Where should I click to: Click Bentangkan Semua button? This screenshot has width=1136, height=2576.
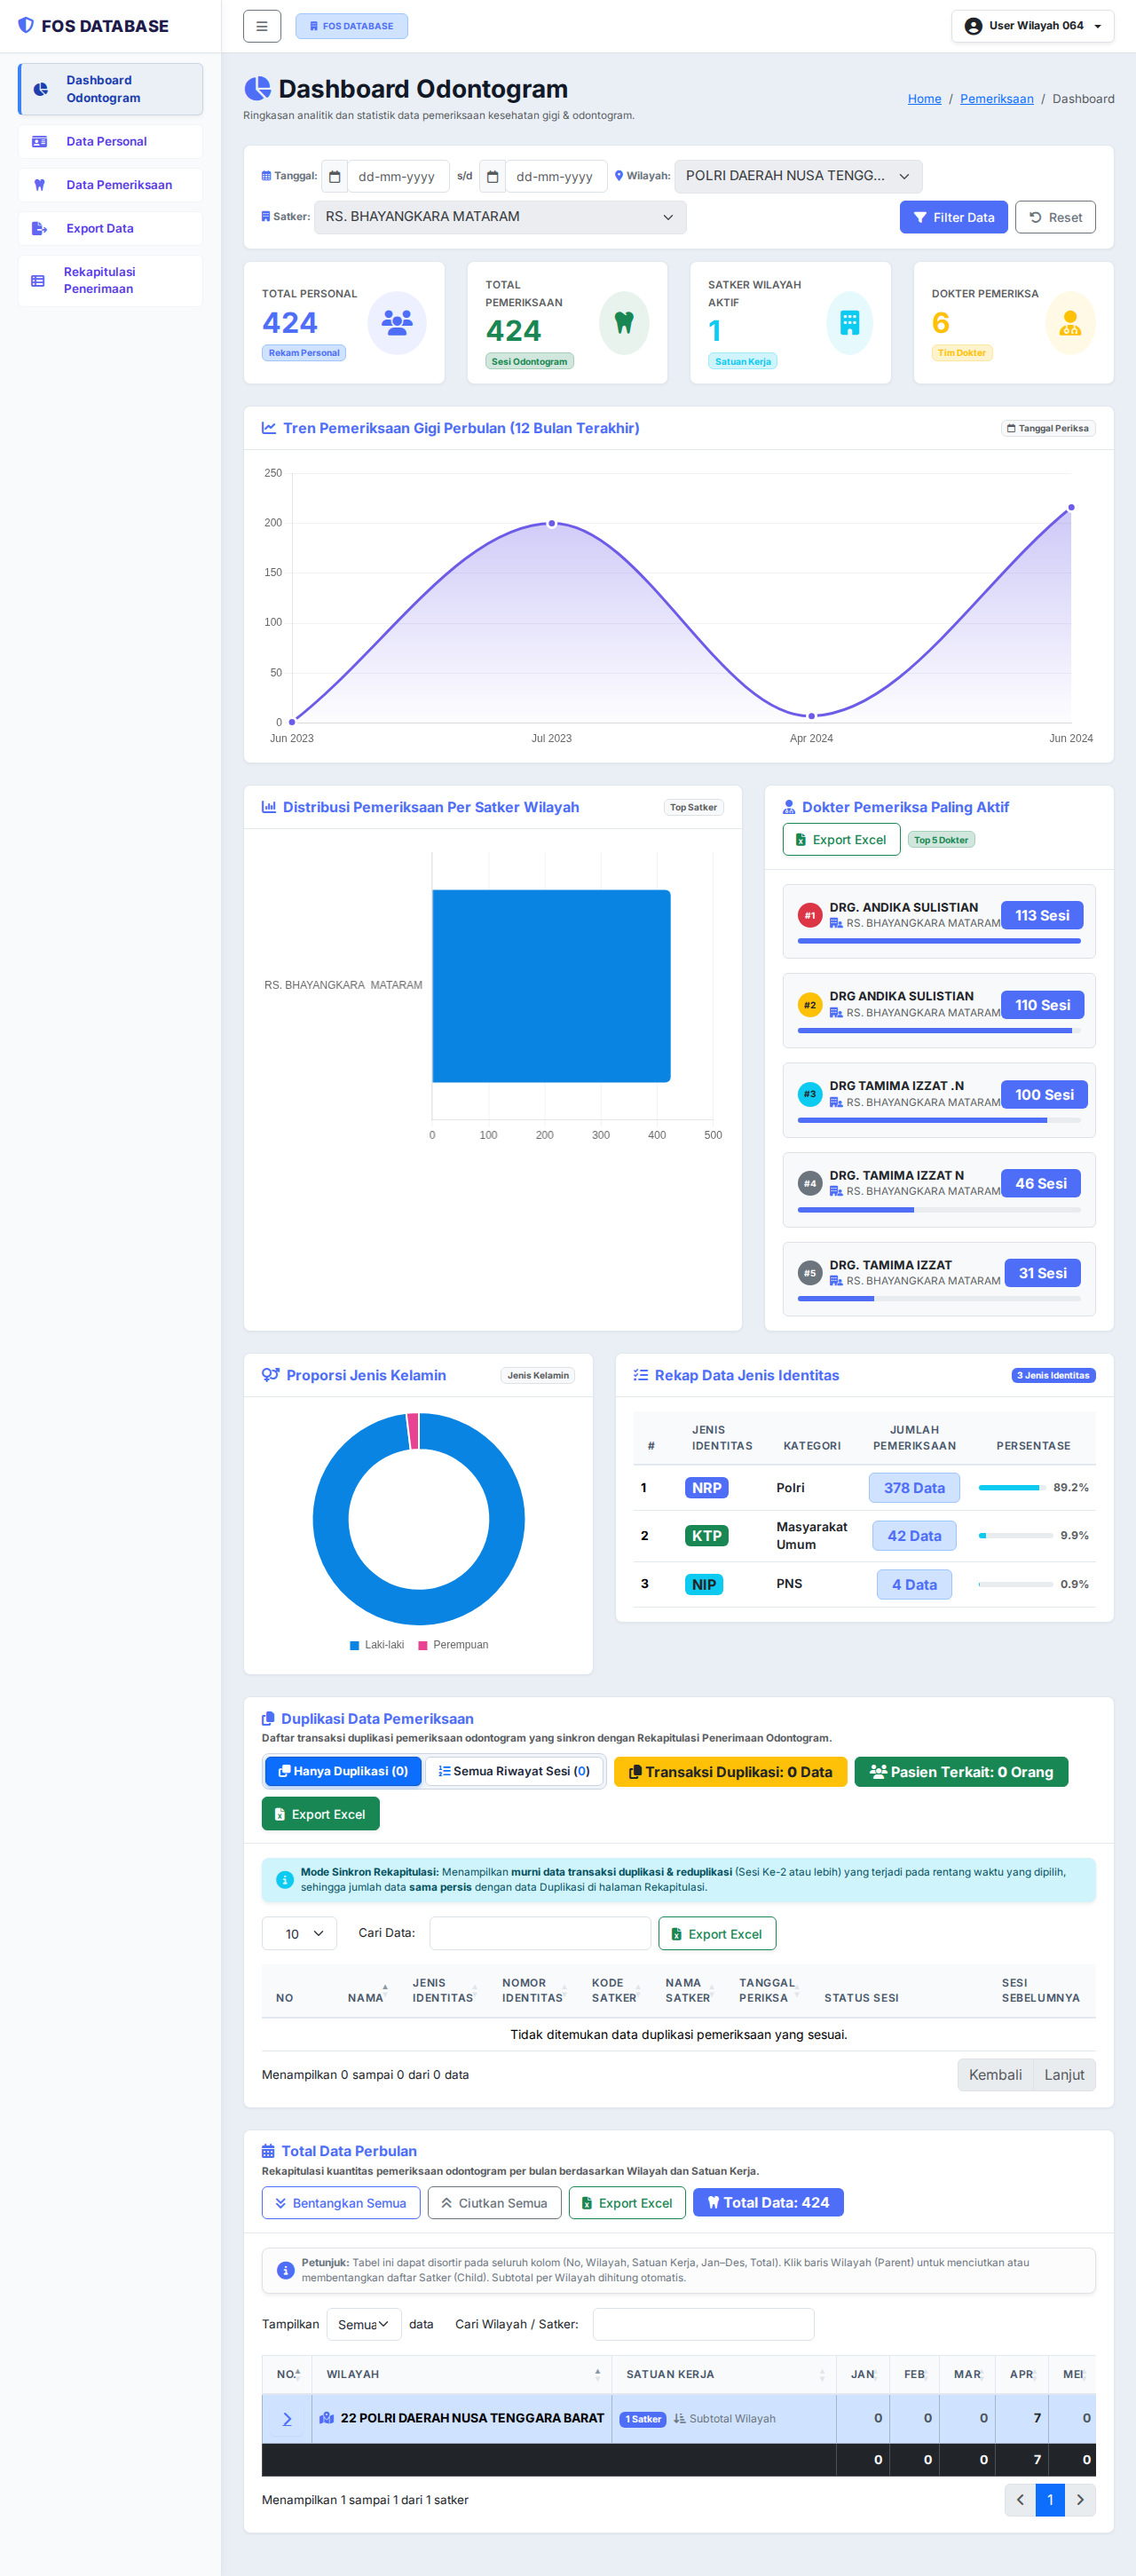(x=341, y=2203)
